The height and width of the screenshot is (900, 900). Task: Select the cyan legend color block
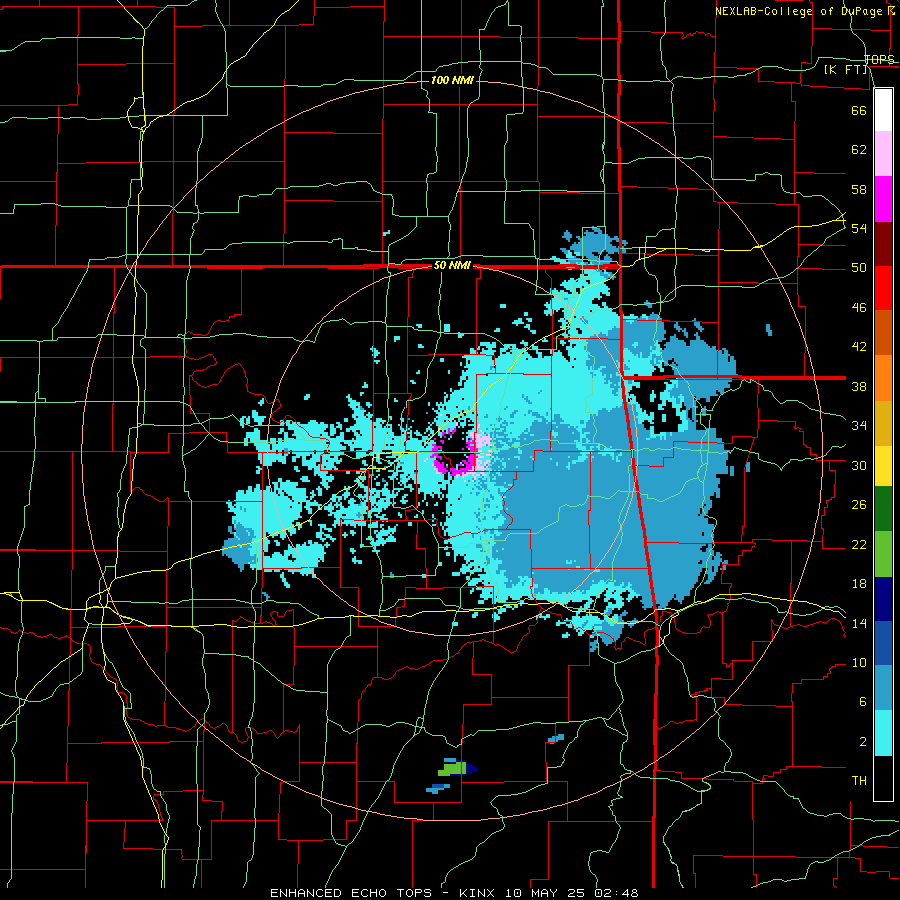883,733
